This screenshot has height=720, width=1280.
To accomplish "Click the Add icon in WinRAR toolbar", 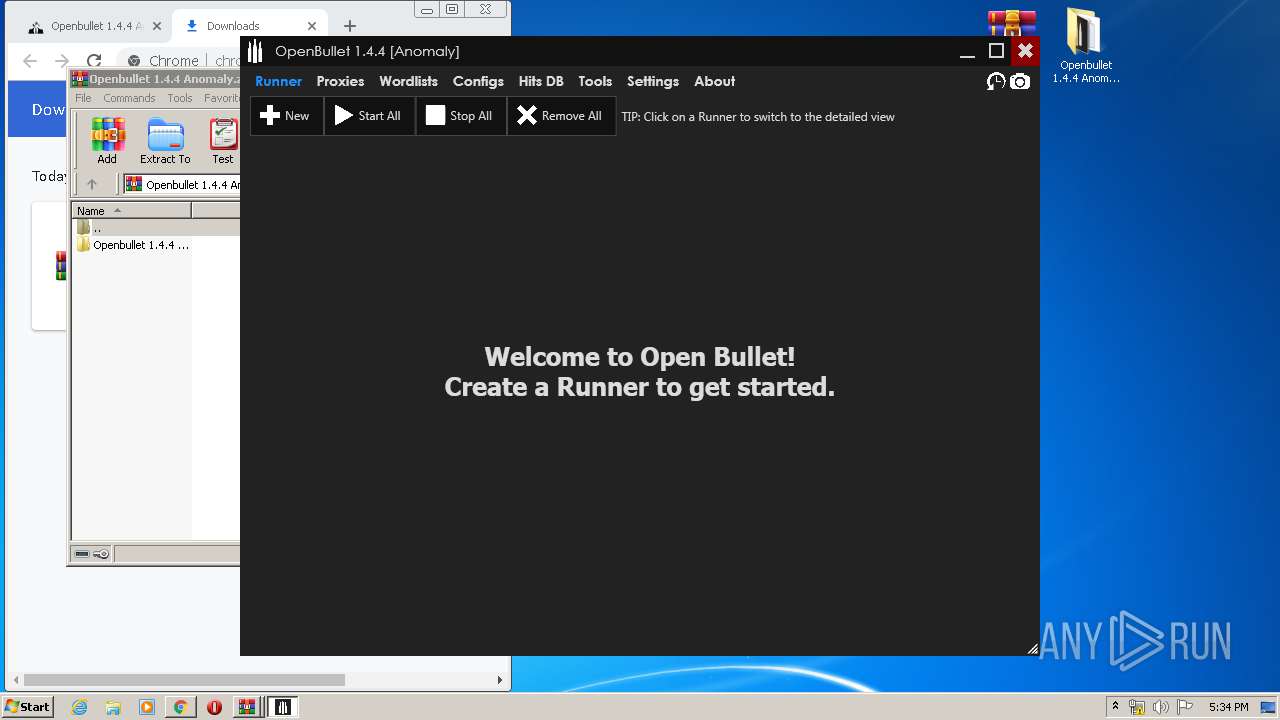I will [107, 141].
